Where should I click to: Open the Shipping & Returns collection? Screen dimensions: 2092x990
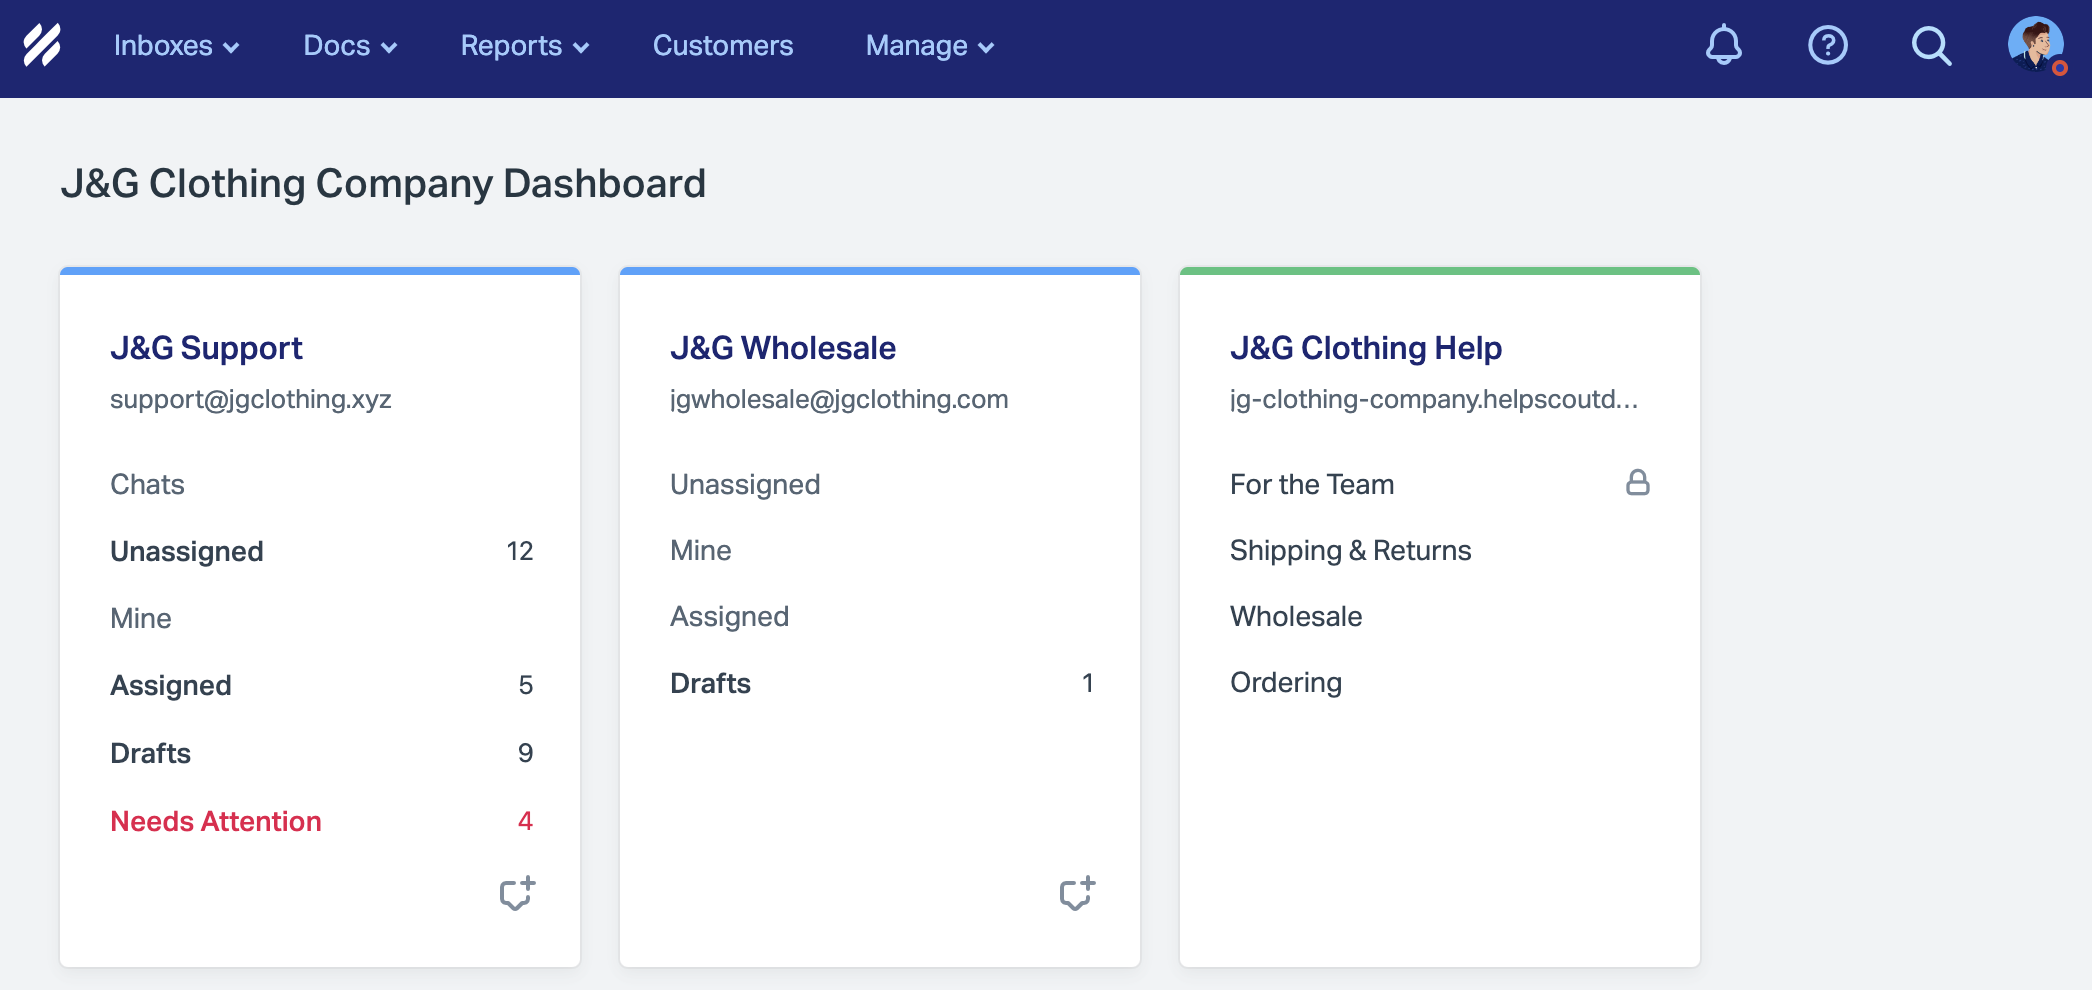tap(1350, 549)
